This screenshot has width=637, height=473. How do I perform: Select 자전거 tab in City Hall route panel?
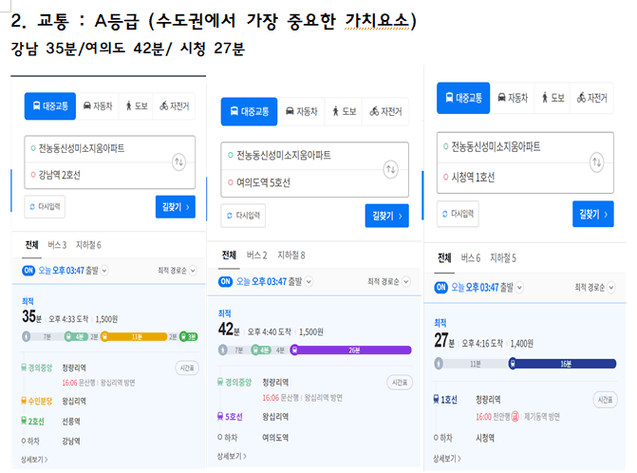(592, 98)
